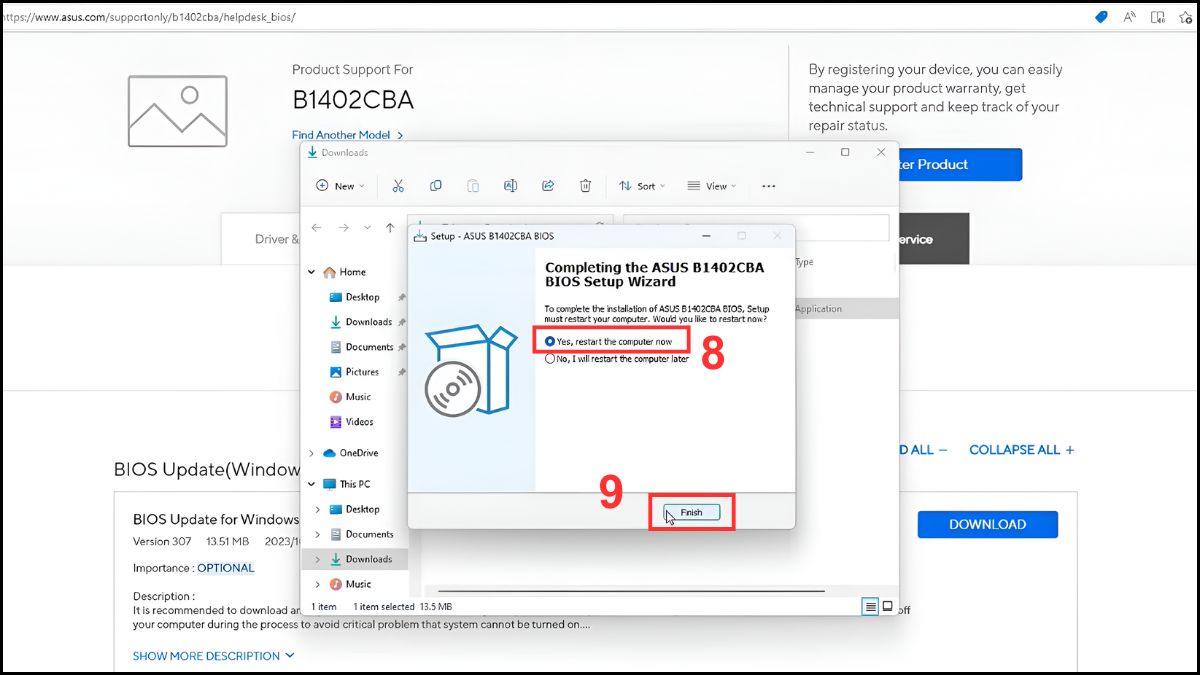
Task: Click the blue DOWNLOAD button on ASUS page
Action: (987, 524)
